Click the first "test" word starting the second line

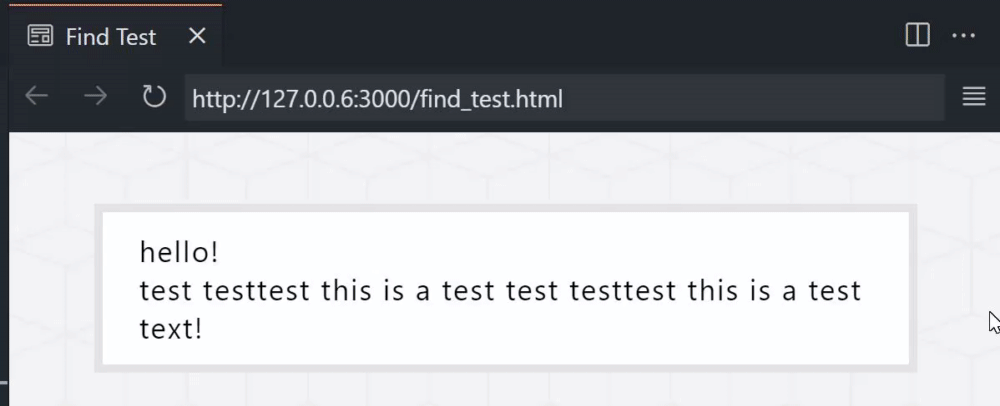(166, 291)
